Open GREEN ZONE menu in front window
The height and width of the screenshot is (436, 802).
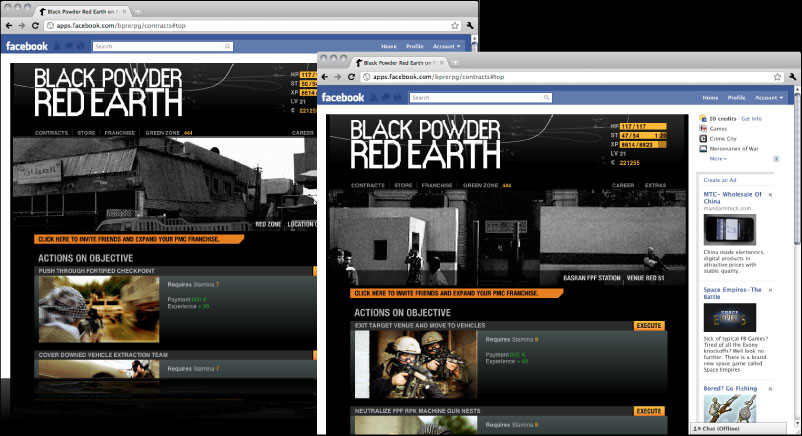click(x=487, y=185)
